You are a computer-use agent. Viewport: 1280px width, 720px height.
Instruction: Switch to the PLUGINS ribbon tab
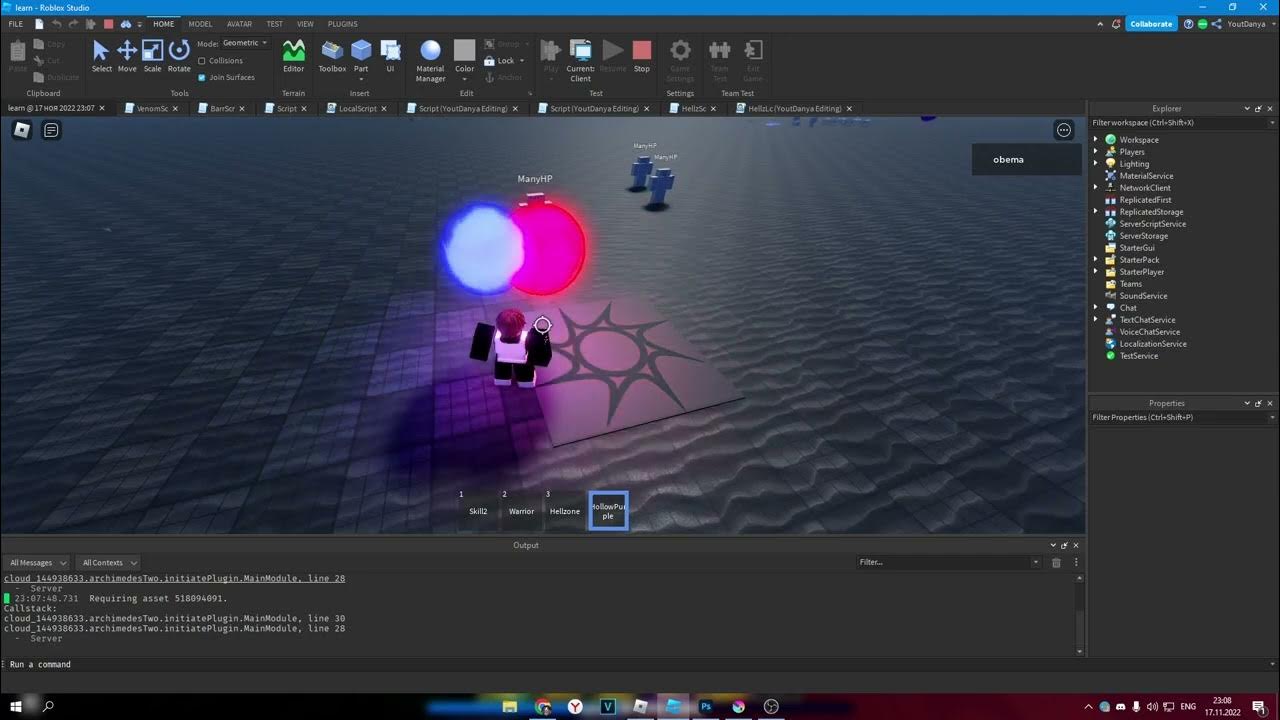tap(342, 24)
